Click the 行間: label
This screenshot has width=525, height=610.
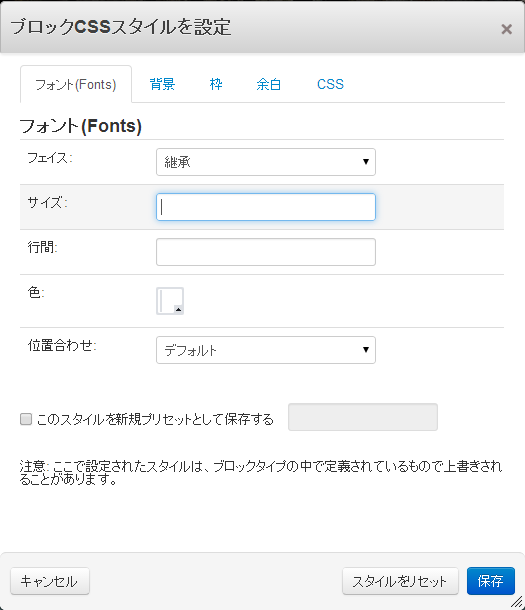(42, 247)
